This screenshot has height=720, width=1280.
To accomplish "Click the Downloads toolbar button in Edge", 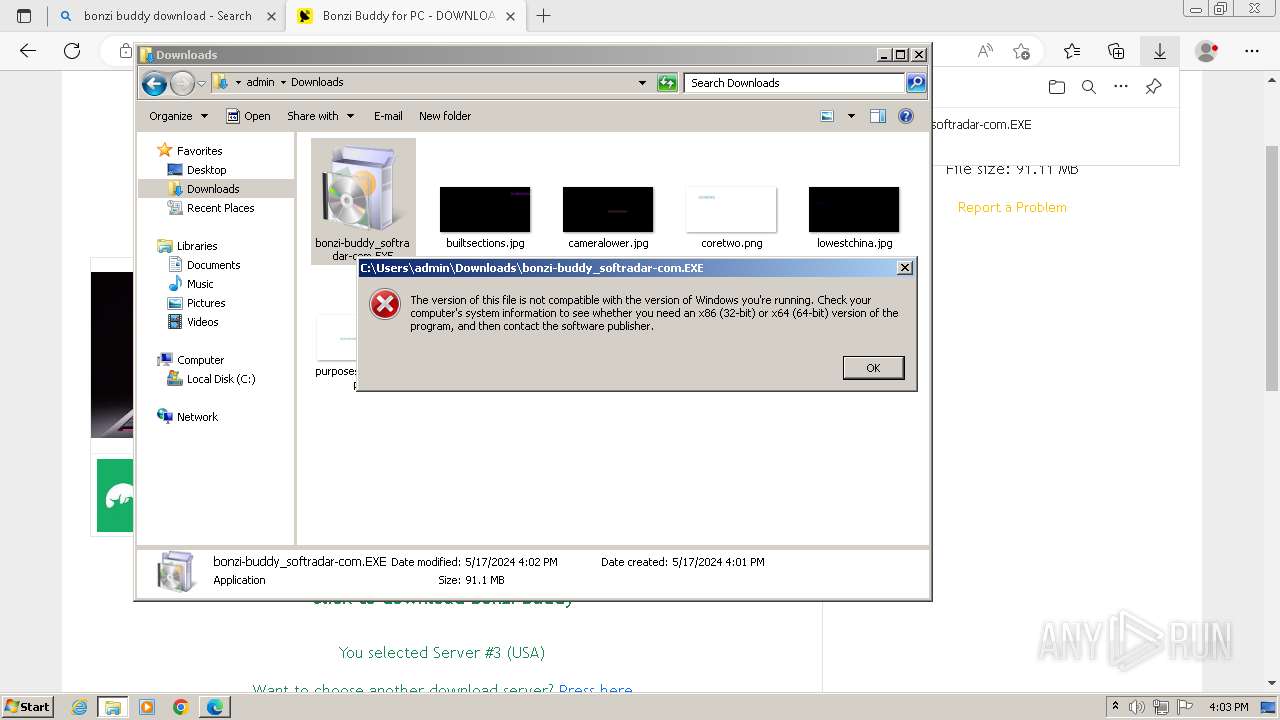I will point(1160,51).
